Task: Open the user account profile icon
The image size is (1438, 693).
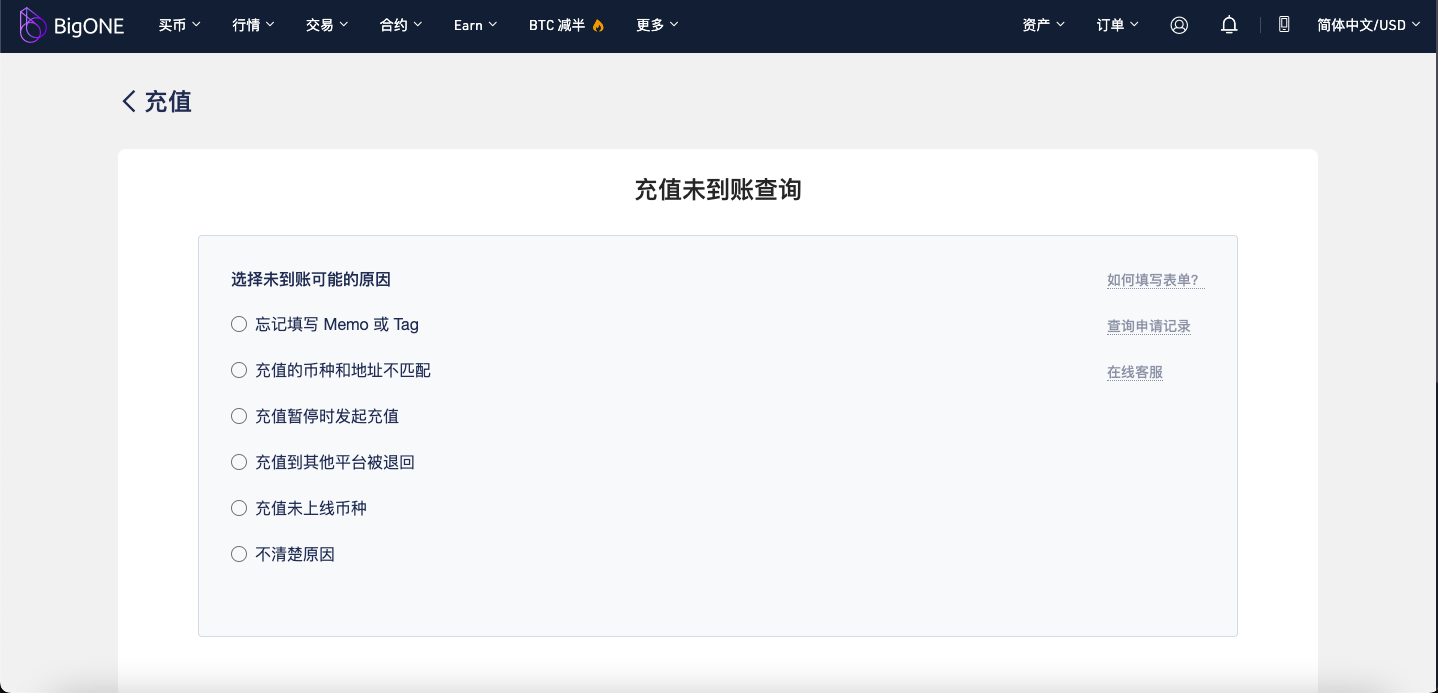Action: click(1179, 25)
